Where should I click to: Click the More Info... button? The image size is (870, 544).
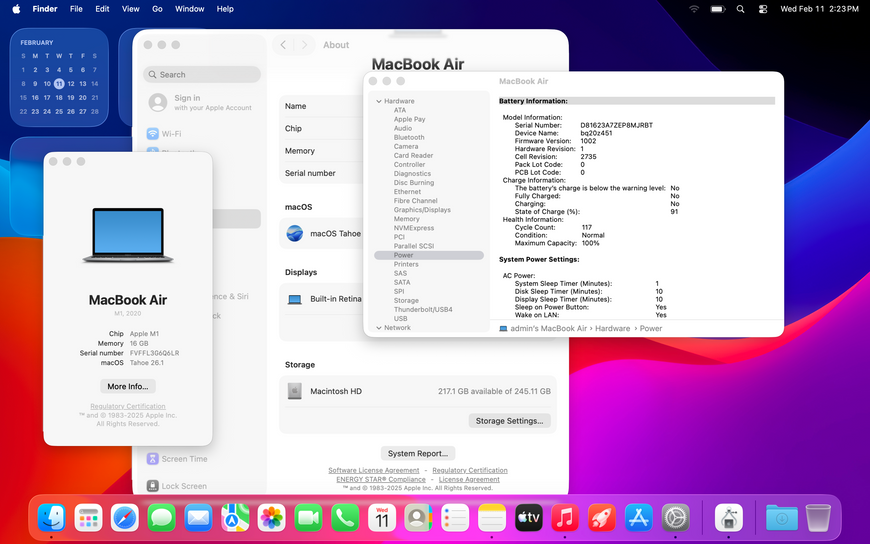point(128,386)
